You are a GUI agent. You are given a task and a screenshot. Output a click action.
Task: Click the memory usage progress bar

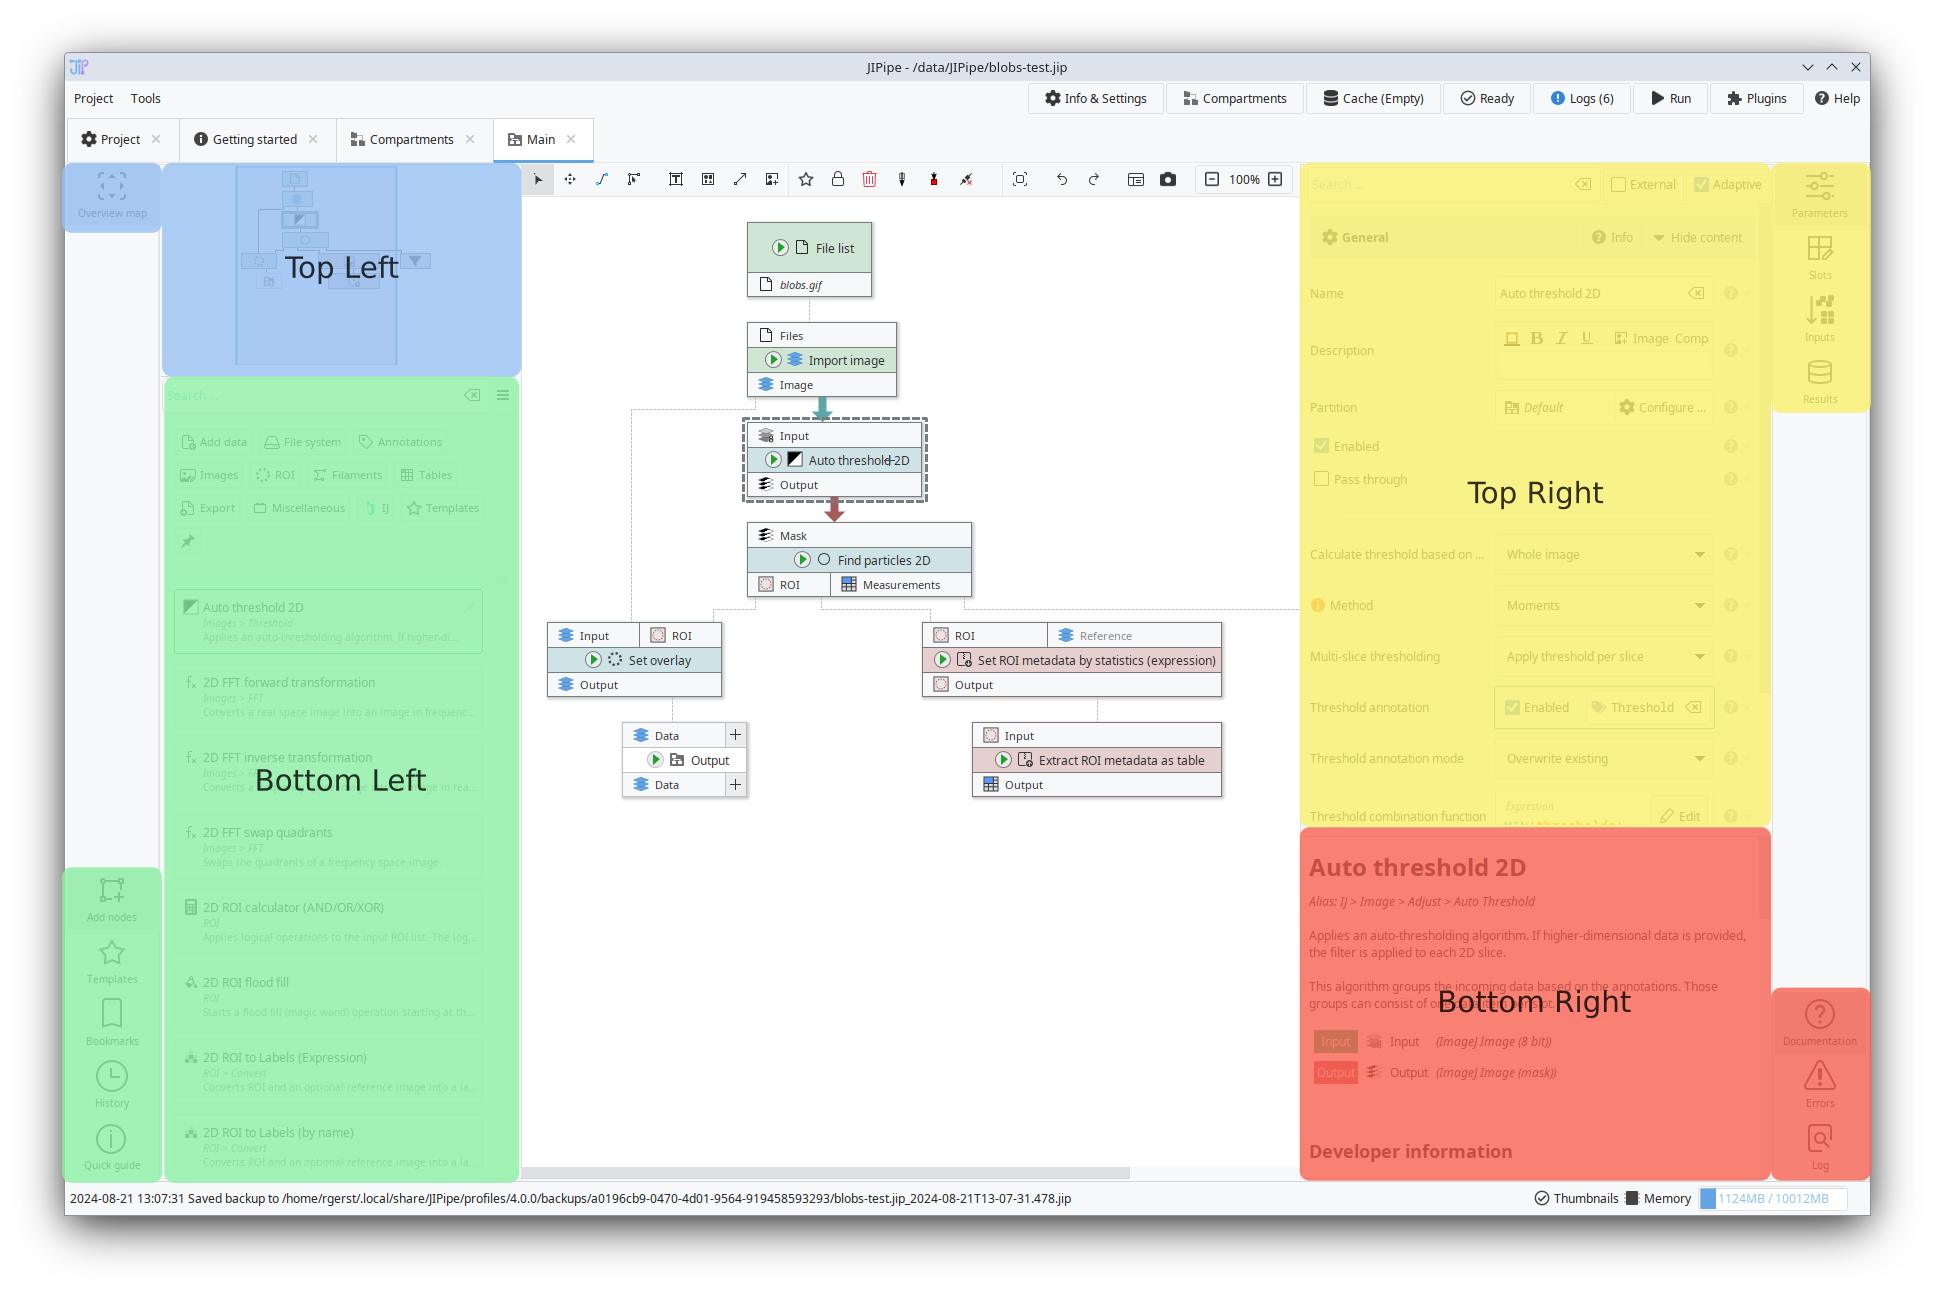point(1772,1198)
